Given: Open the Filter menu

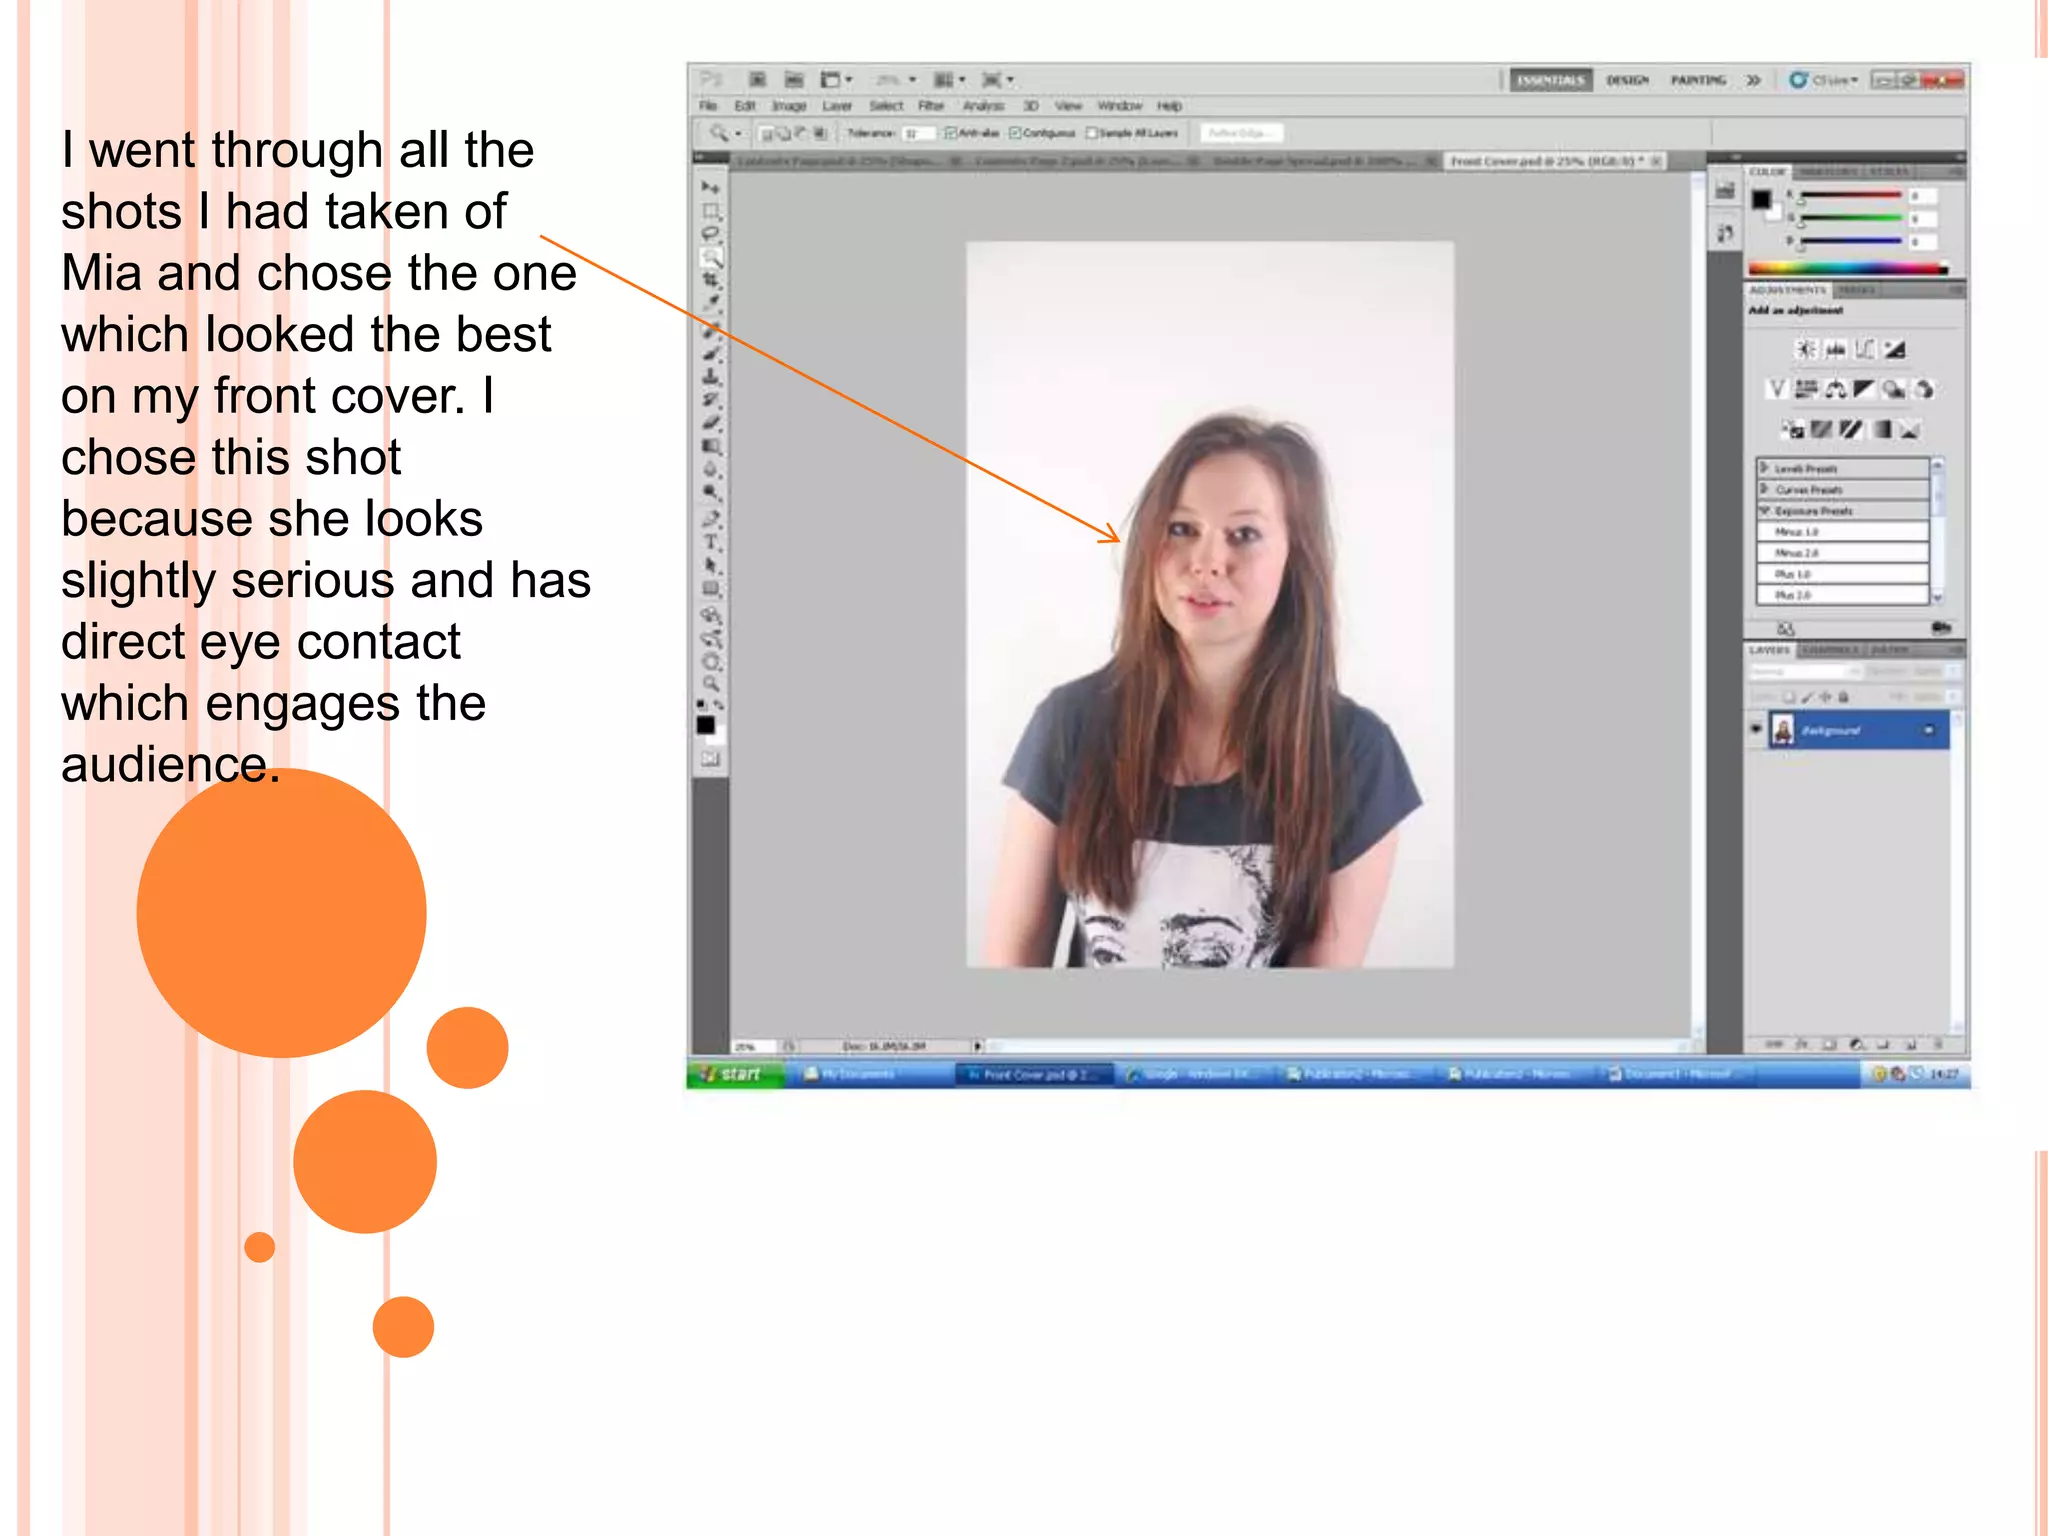Looking at the screenshot, I should (931, 106).
